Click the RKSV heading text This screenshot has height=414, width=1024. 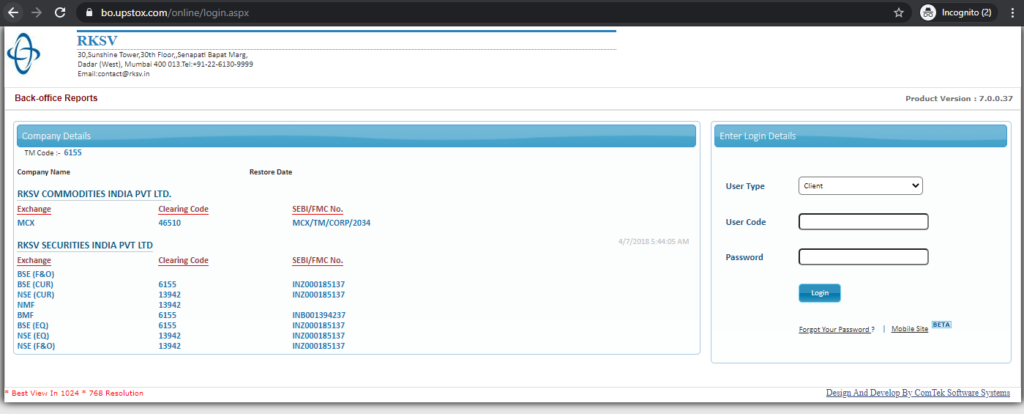tap(97, 40)
